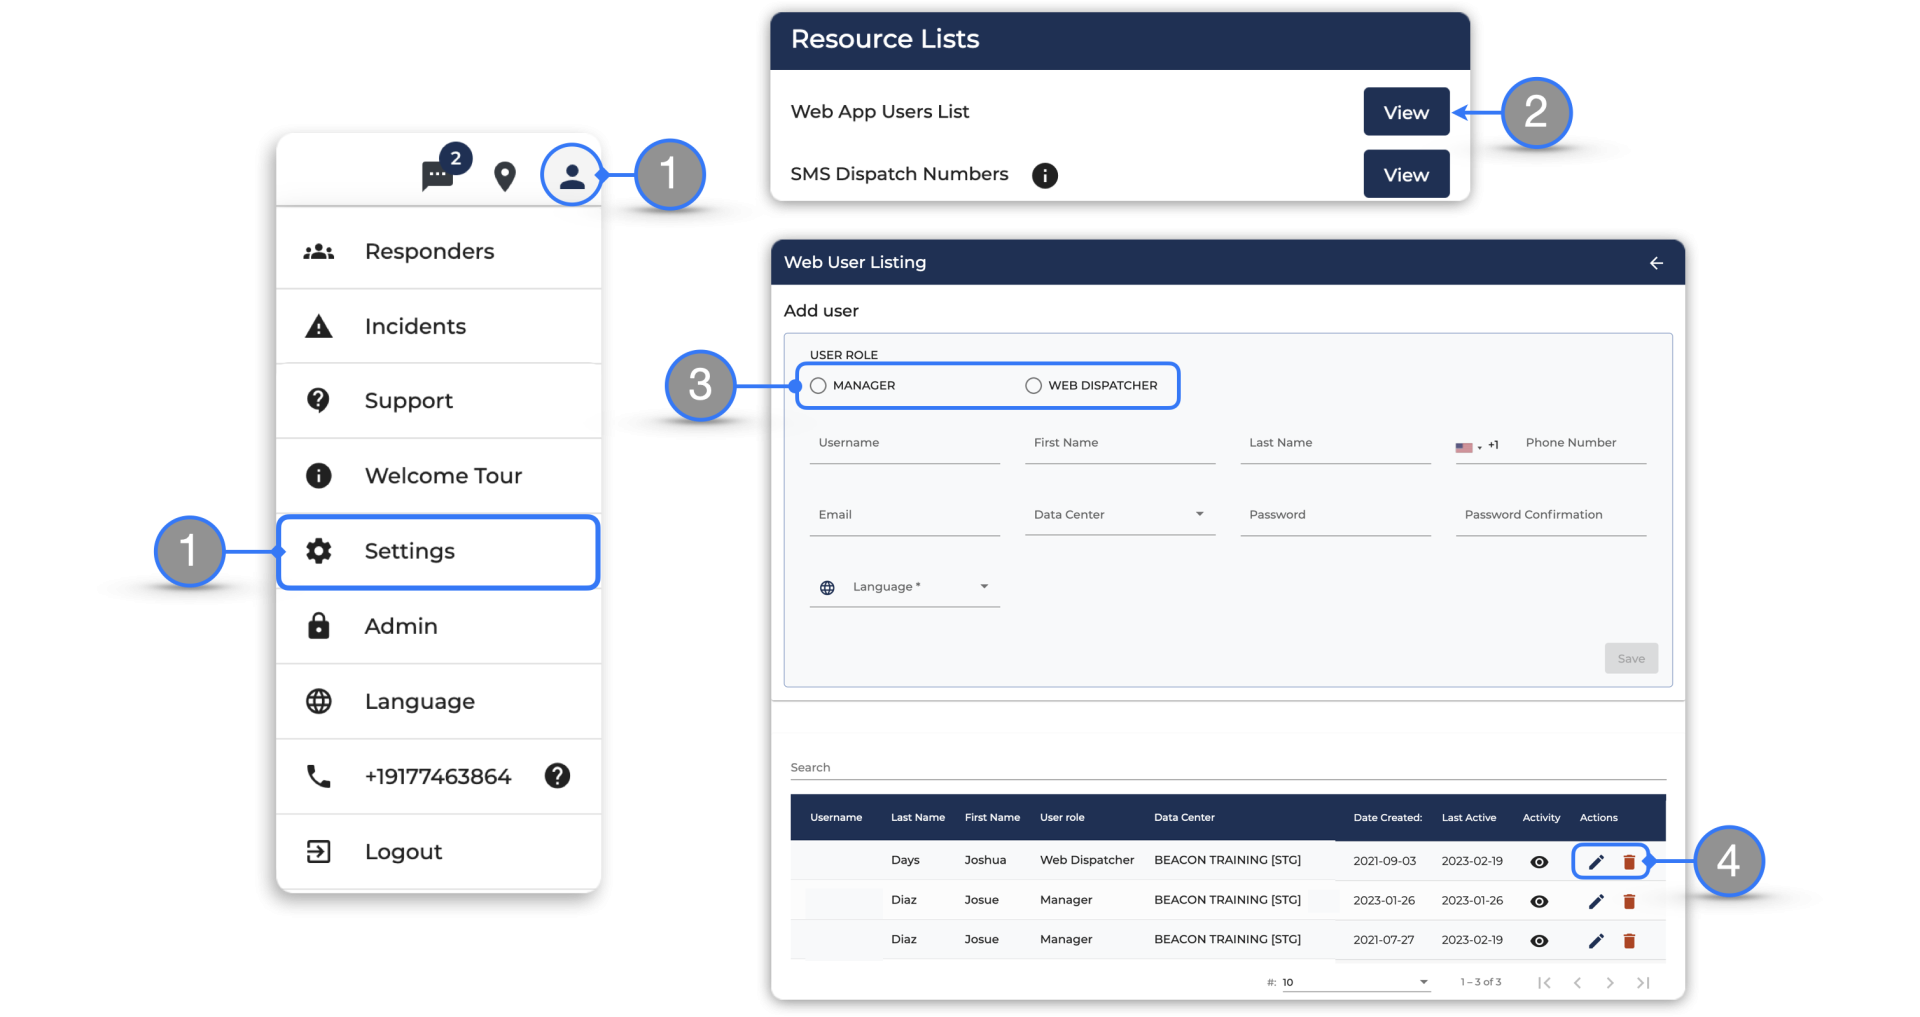Screen dimensions: 1920x1017
Task: Delete the Diaz user created 2021-07-27
Action: click(1629, 941)
